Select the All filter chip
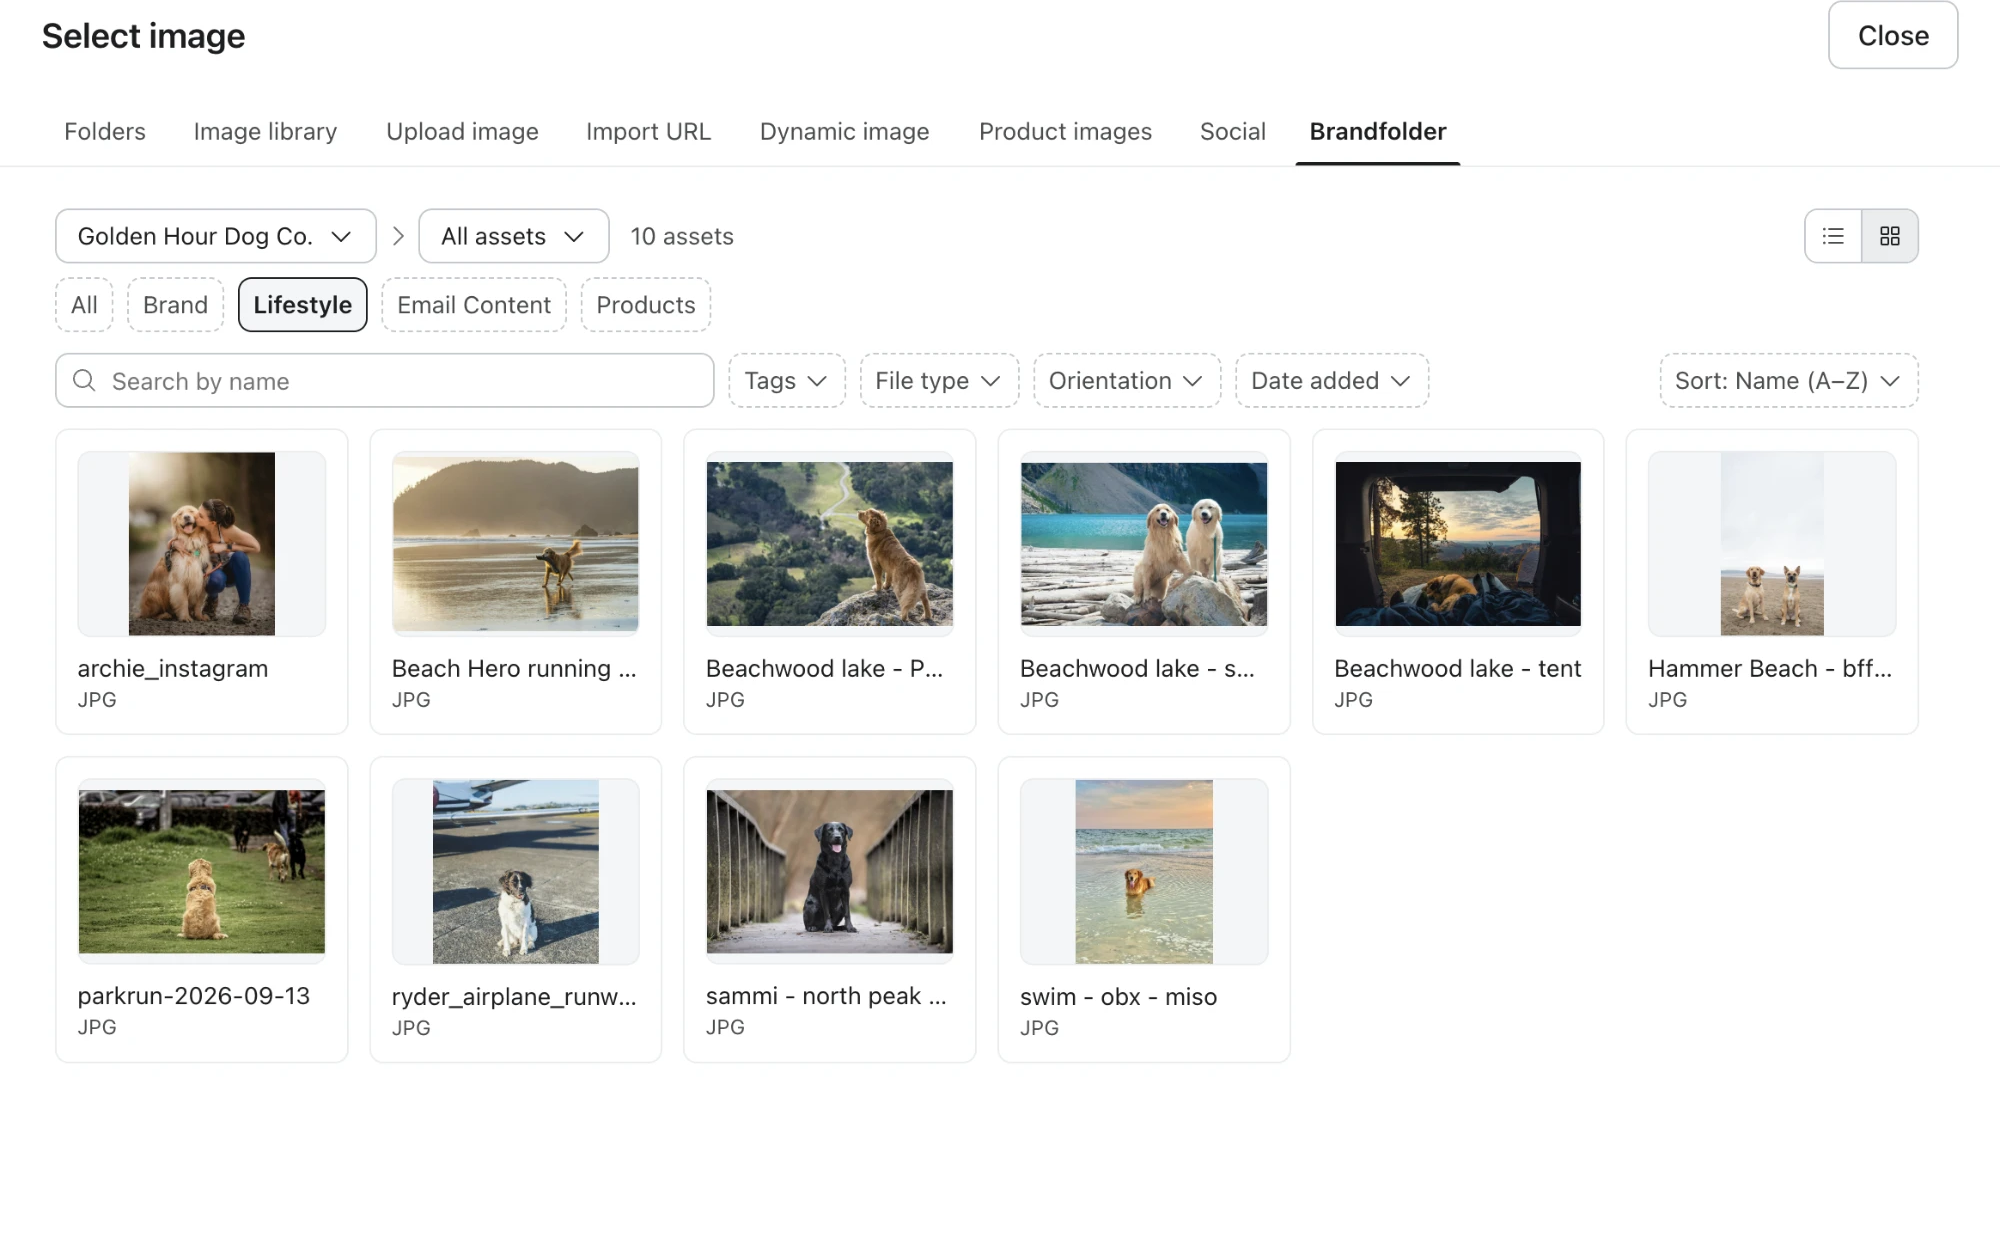This screenshot has width=2000, height=1237. pyautogui.click(x=84, y=305)
